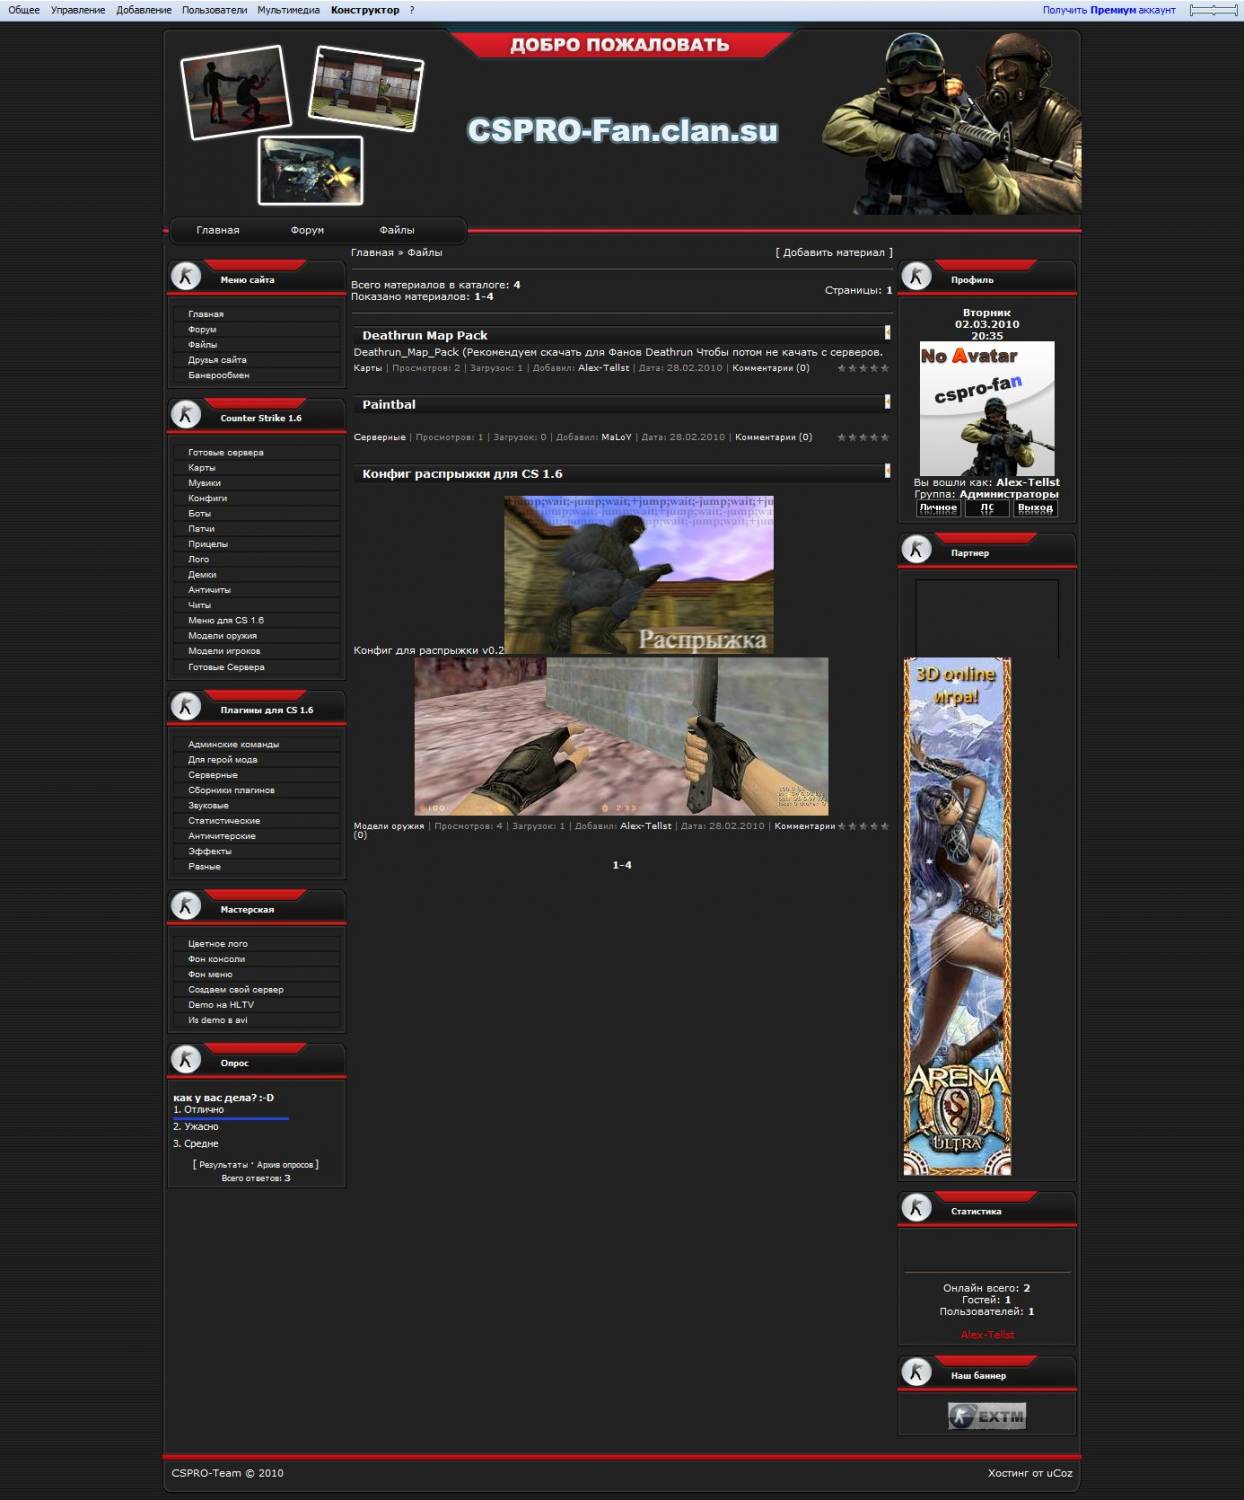The width and height of the screenshot is (1244, 1500).
Task: Click Друзья сайта in site menu
Action: 217,360
